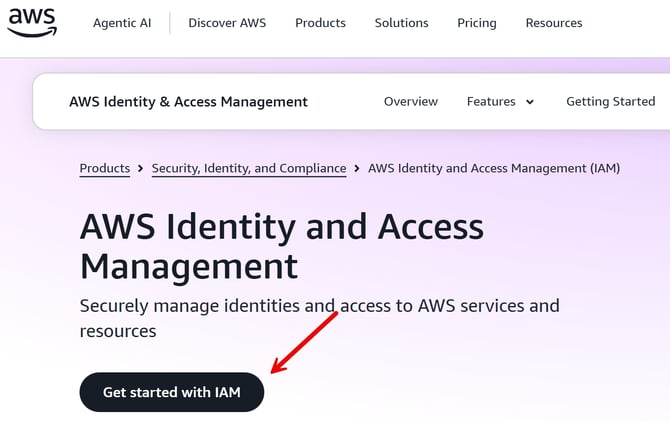Expand the Features dropdown

pos(500,102)
